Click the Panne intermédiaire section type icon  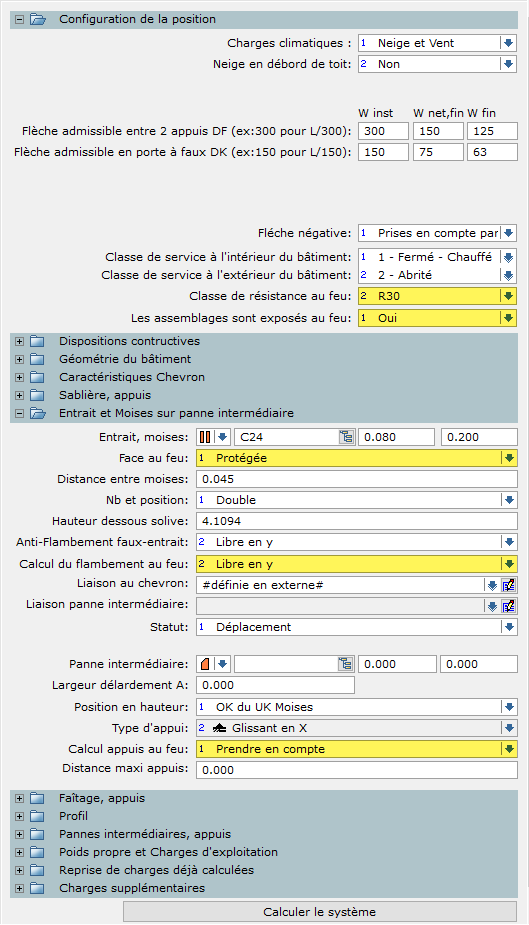tap(205, 664)
